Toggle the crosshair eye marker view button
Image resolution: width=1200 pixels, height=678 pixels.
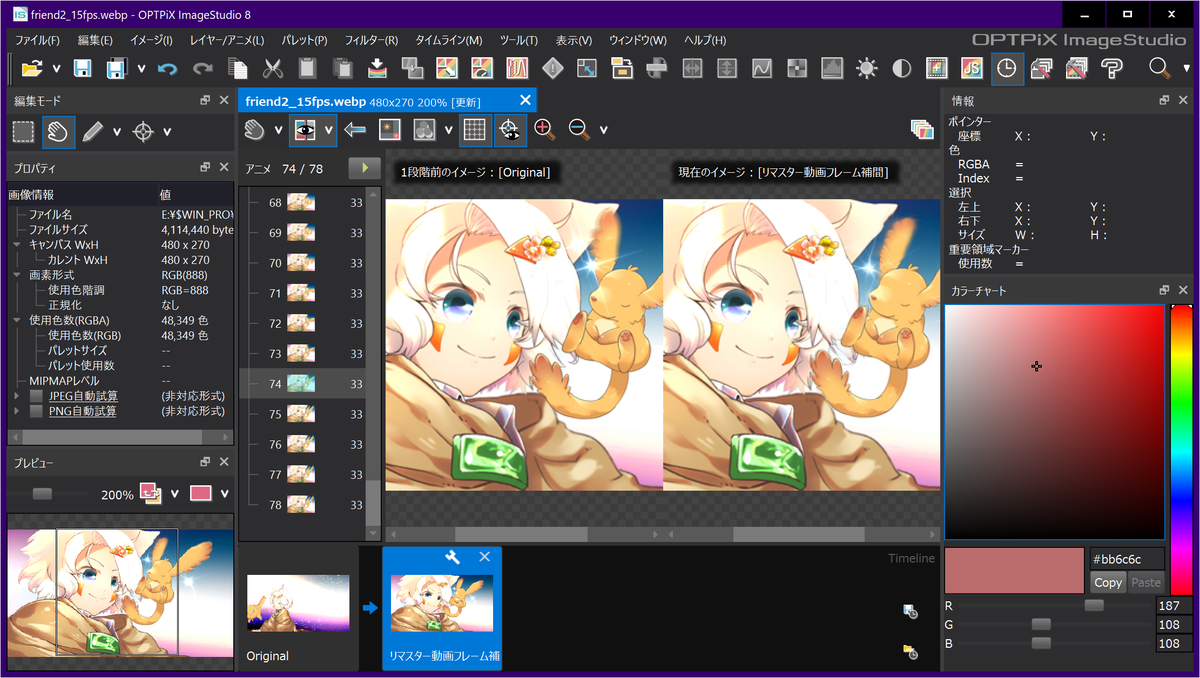pos(510,129)
